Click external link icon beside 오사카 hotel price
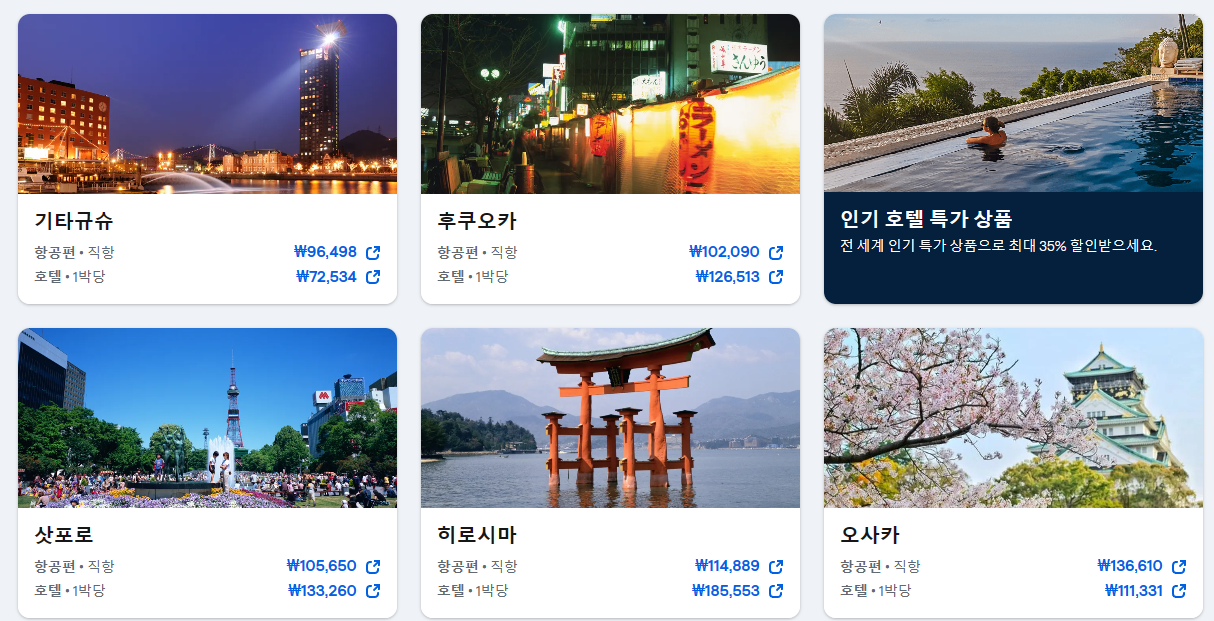1214x621 pixels. tap(1179, 590)
